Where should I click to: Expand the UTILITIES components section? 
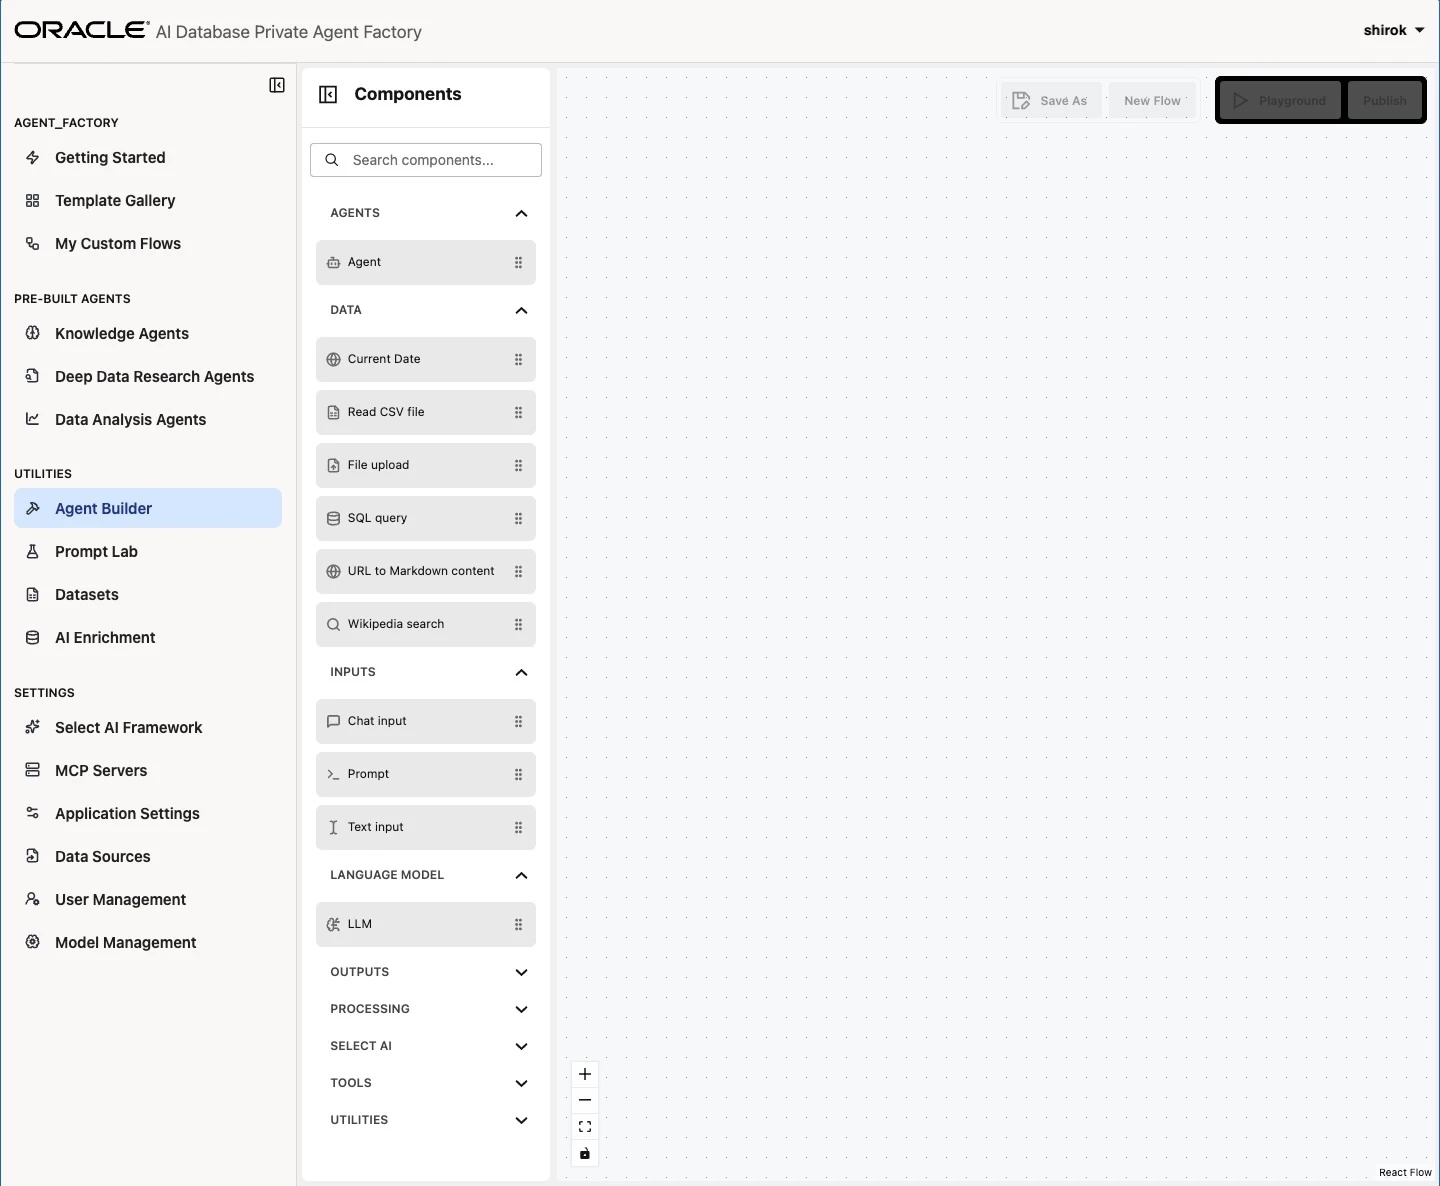pyautogui.click(x=521, y=1121)
